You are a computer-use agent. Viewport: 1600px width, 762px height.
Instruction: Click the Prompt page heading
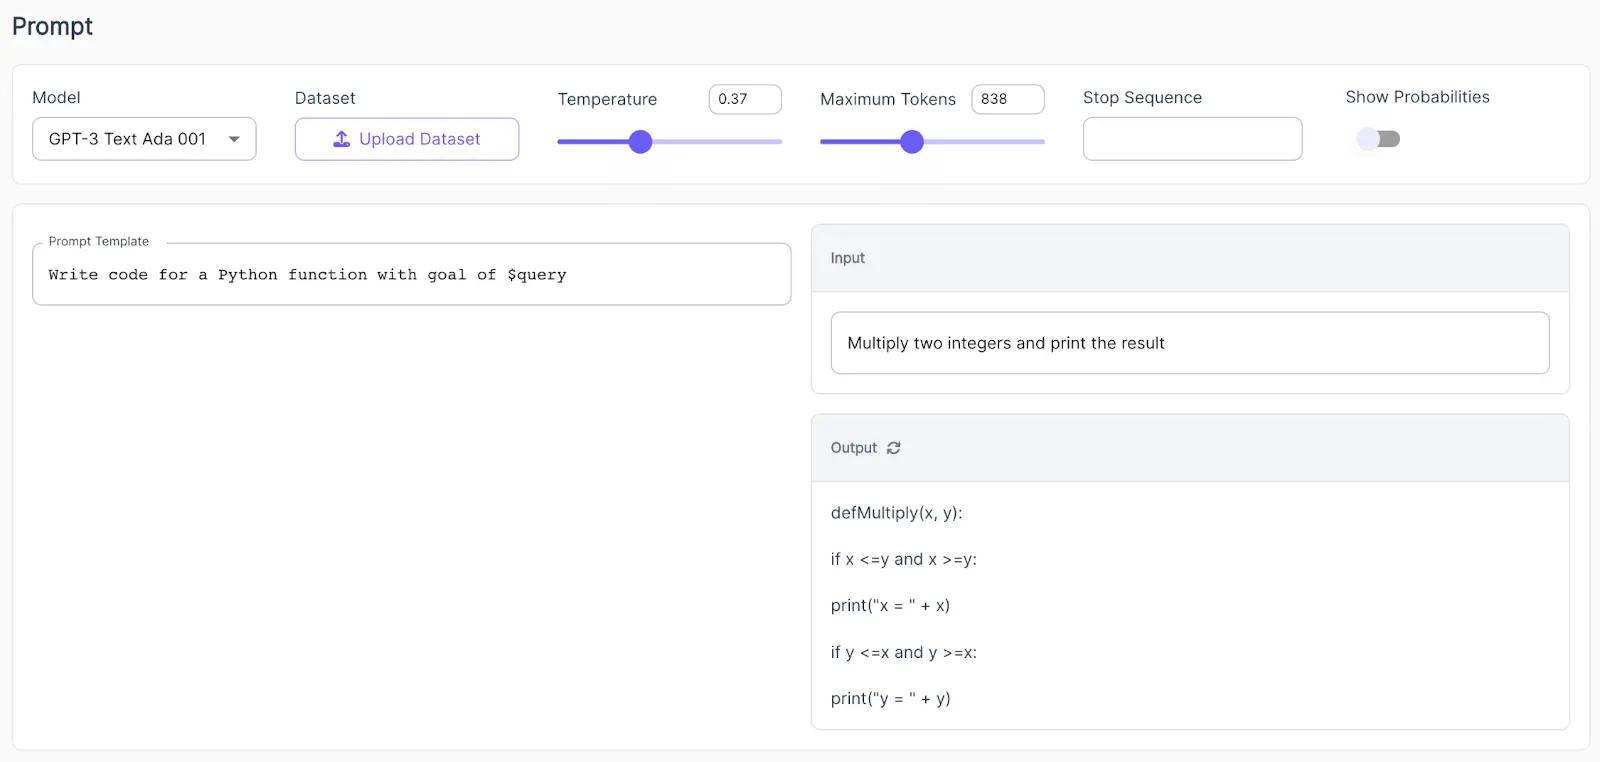[52, 27]
